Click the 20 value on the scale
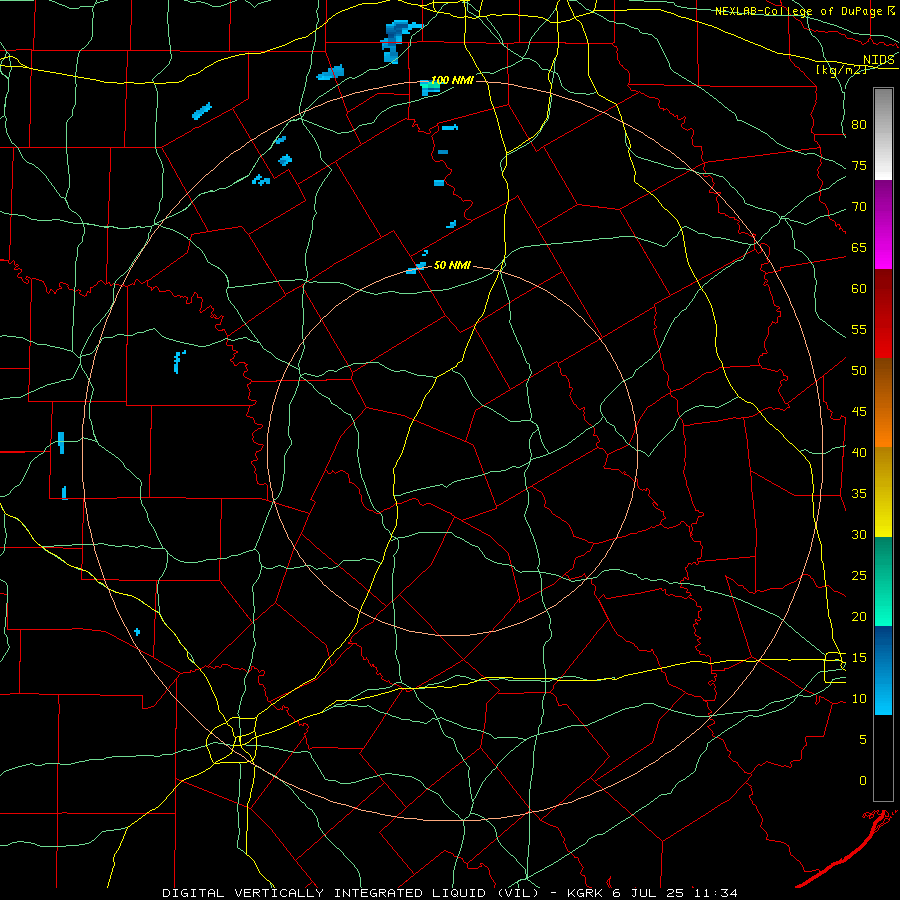The image size is (900, 900). coord(859,616)
